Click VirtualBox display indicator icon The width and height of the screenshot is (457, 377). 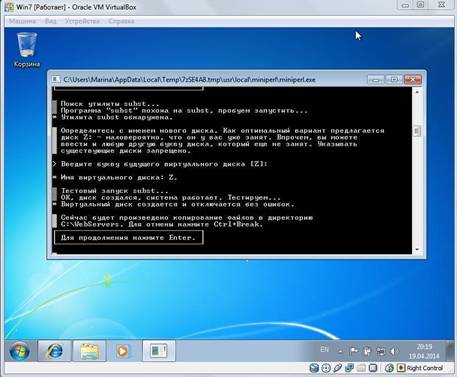pyautogui.click(x=373, y=368)
